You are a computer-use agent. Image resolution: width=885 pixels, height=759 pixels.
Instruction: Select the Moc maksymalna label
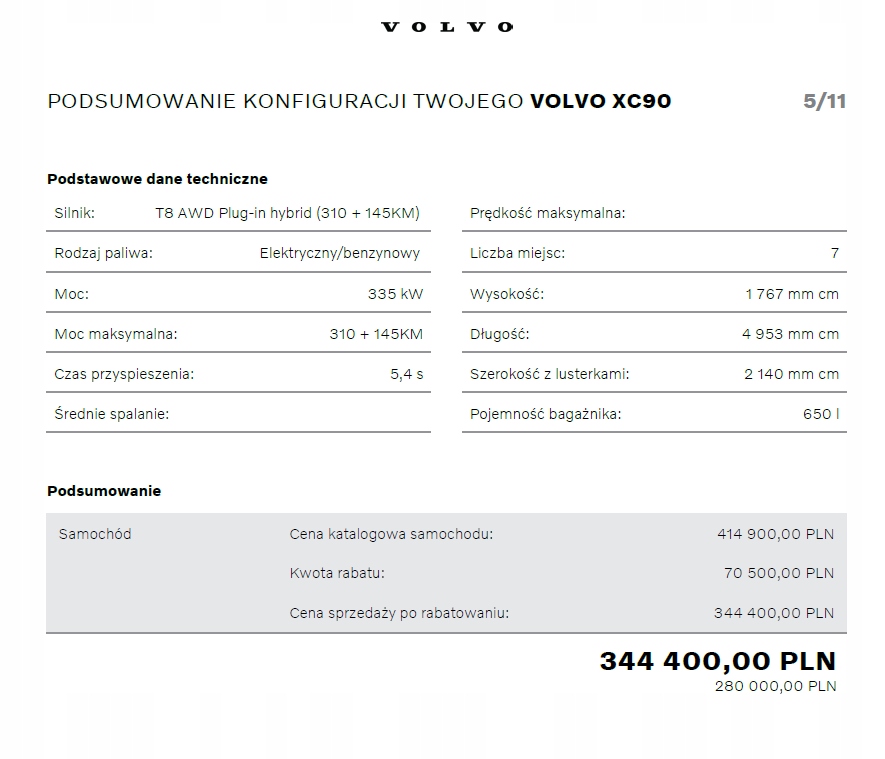[x=115, y=334]
